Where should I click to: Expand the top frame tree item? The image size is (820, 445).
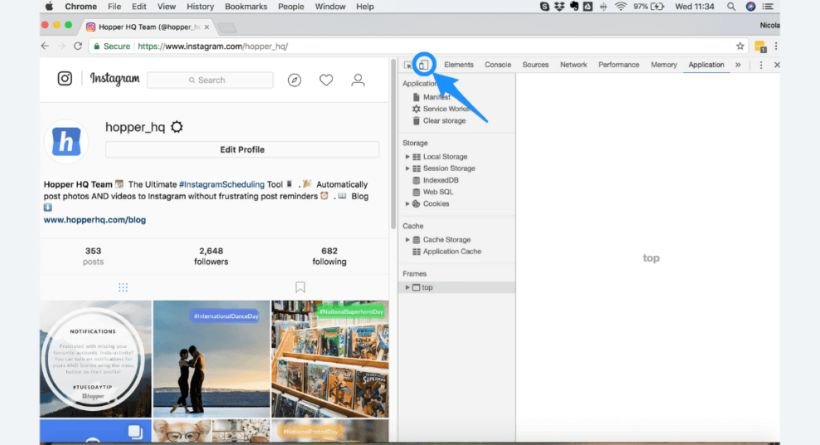pos(407,287)
